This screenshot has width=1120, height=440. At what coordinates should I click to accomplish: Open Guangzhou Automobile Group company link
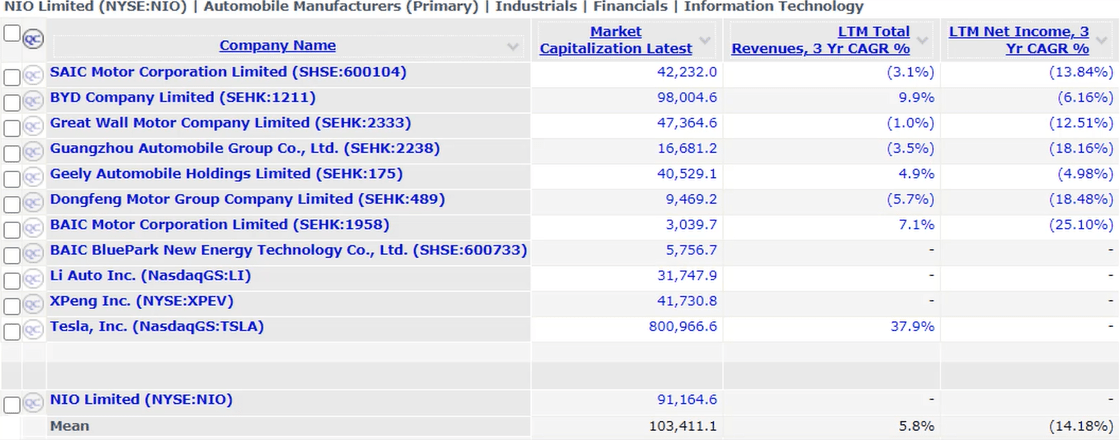245,148
